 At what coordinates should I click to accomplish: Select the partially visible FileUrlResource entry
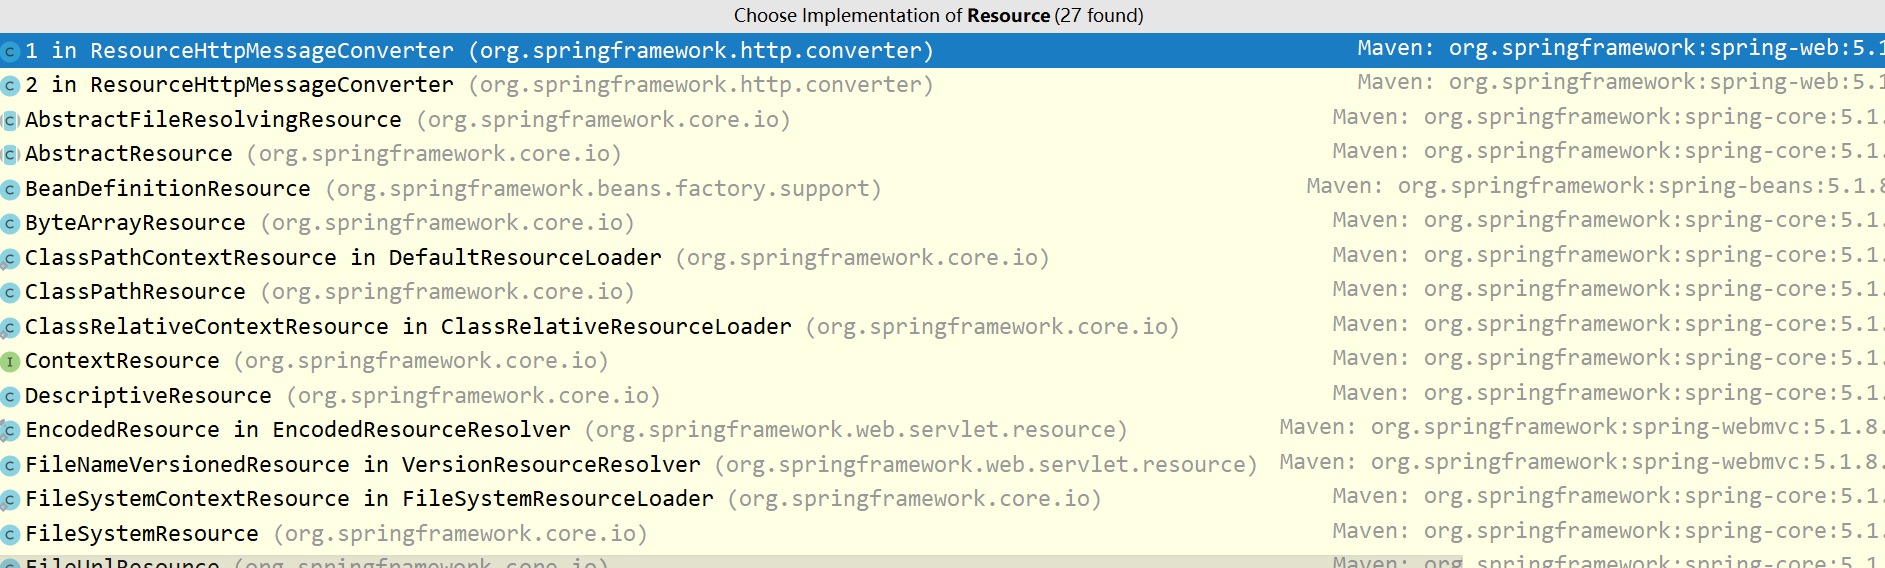(x=122, y=562)
